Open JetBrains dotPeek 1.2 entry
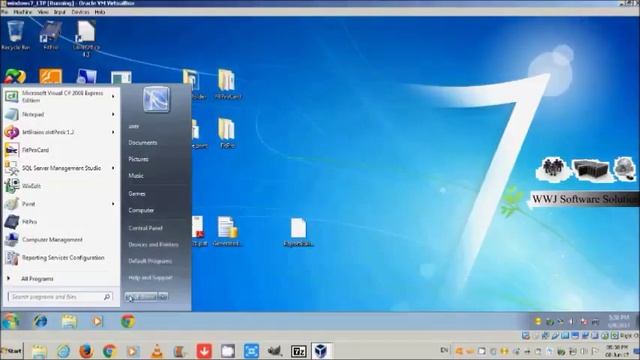The width and height of the screenshot is (640, 360). [60, 132]
